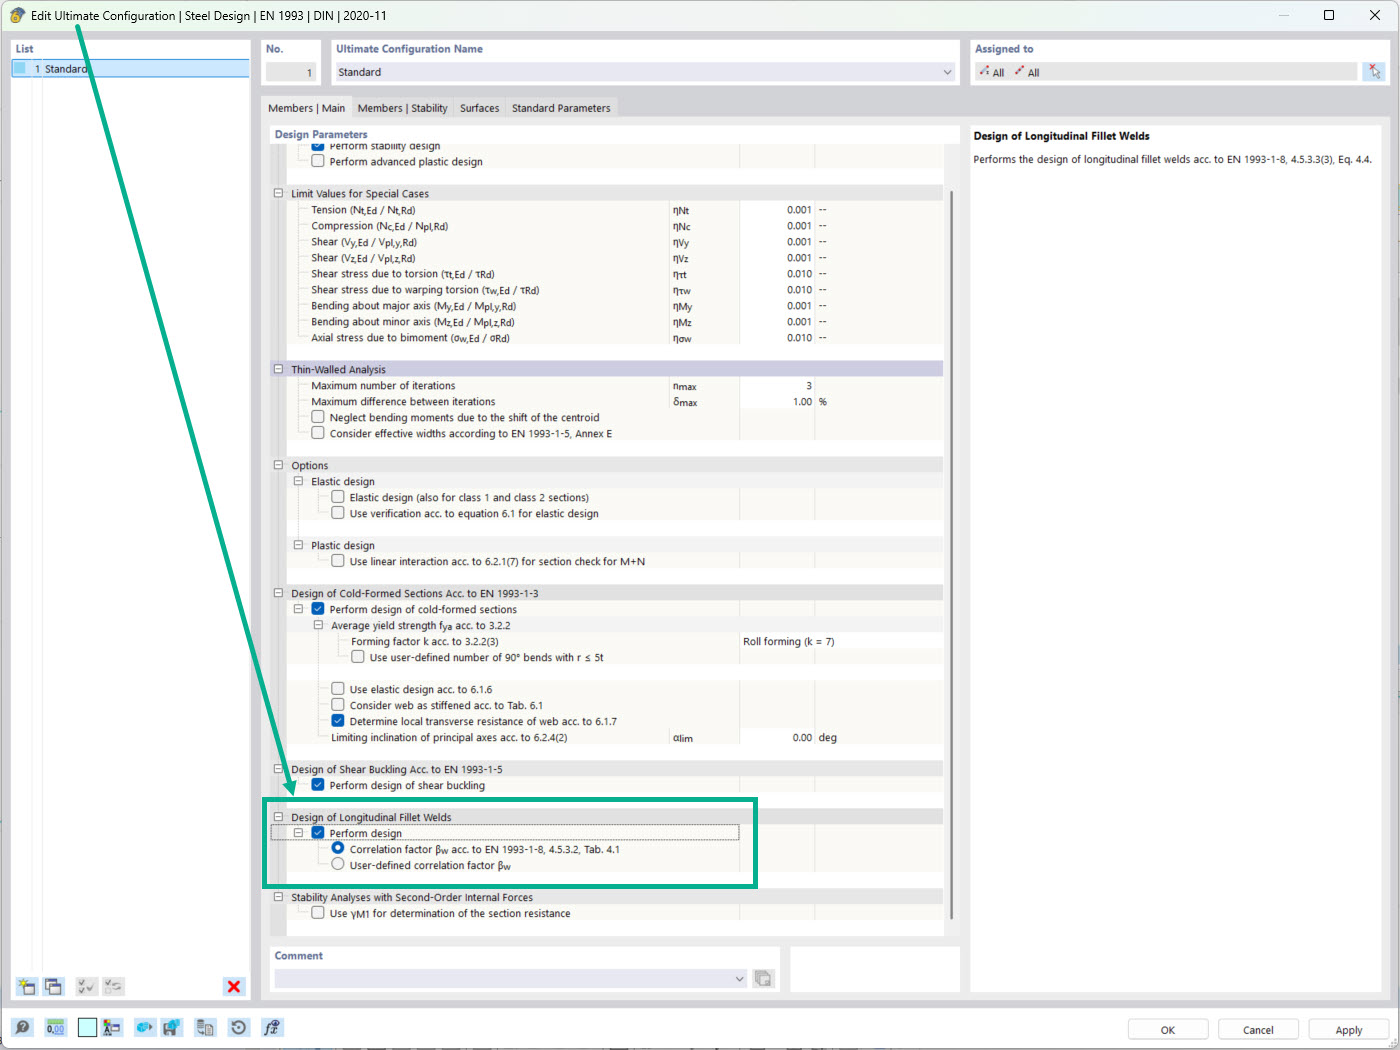
Task: Click Roll forming (k = 7) value cell
Action: pyautogui.click(x=841, y=641)
